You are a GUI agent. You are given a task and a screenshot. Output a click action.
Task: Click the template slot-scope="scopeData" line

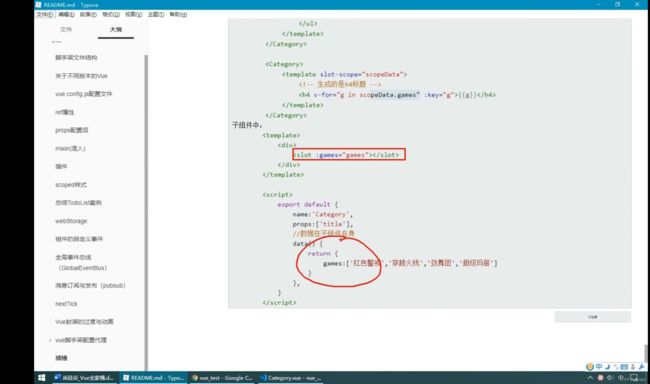pyautogui.click(x=344, y=75)
